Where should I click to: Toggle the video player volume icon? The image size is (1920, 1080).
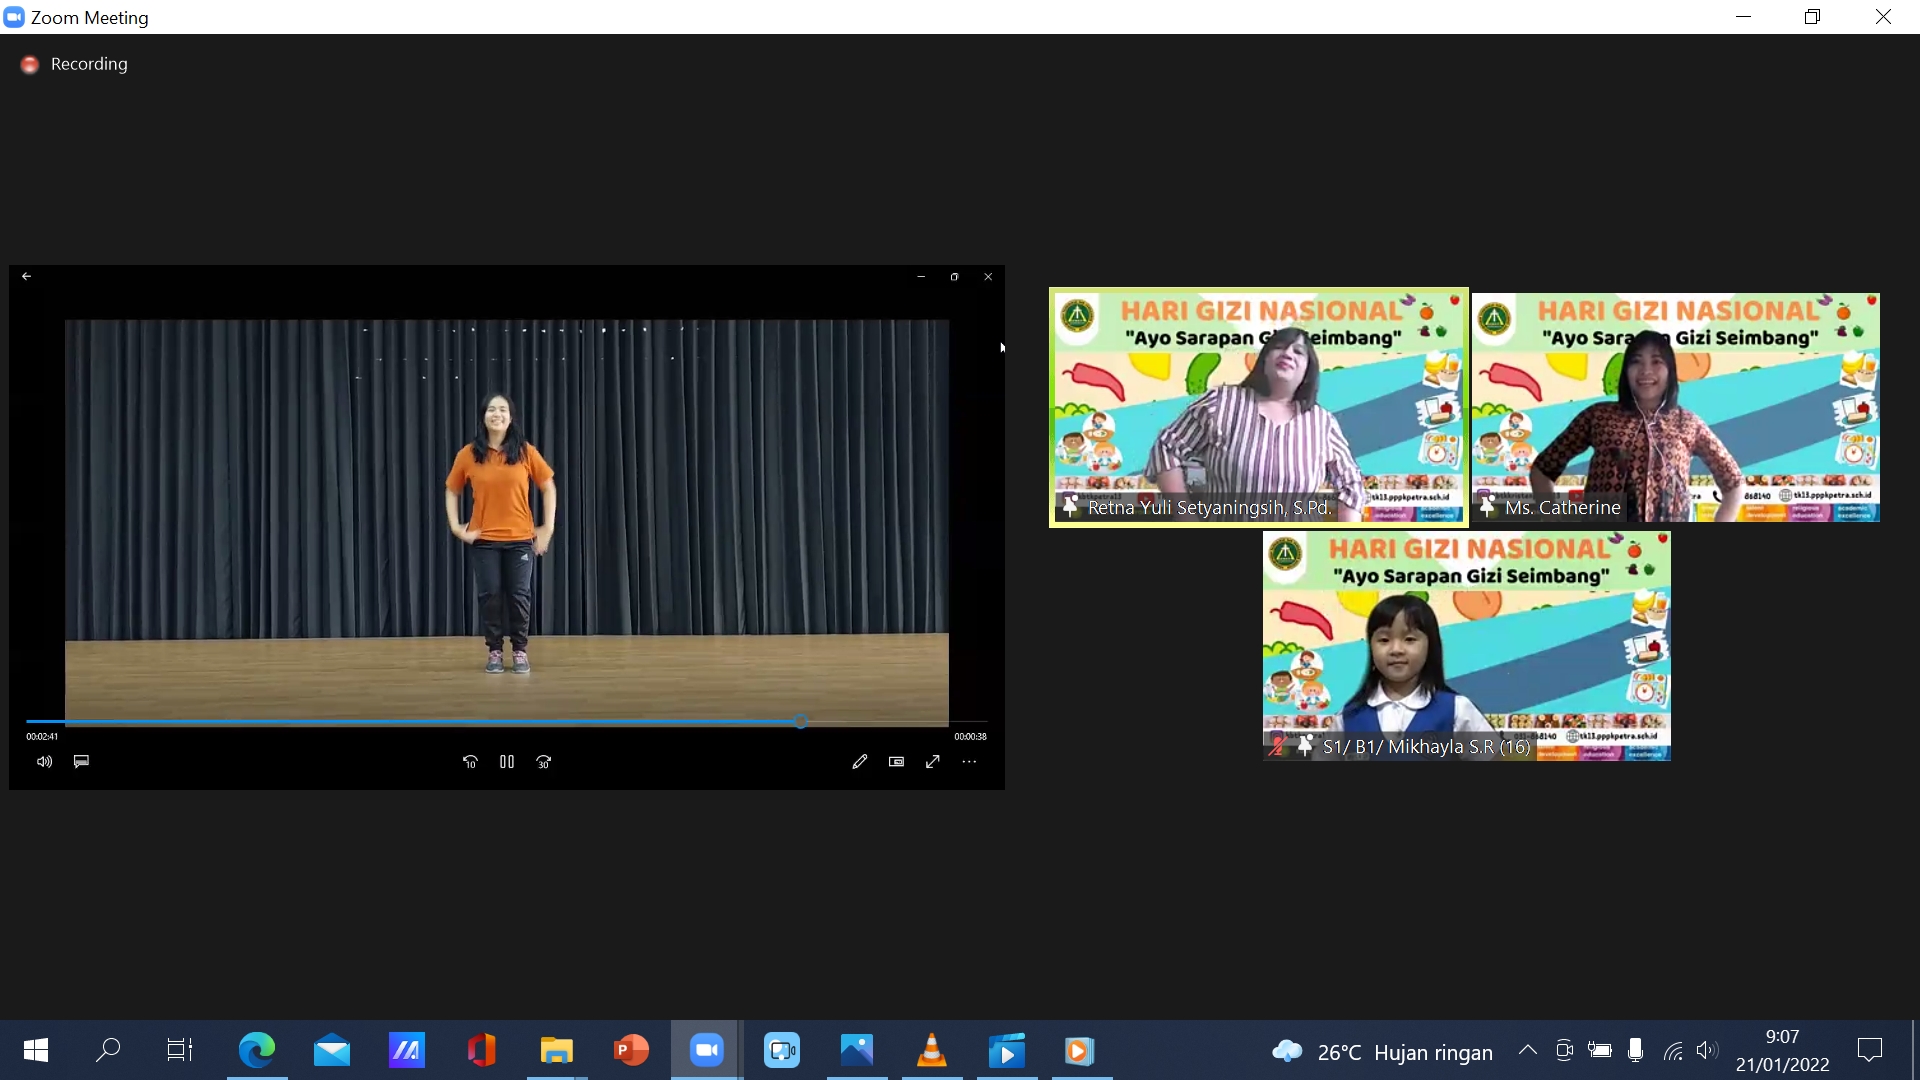(x=44, y=762)
